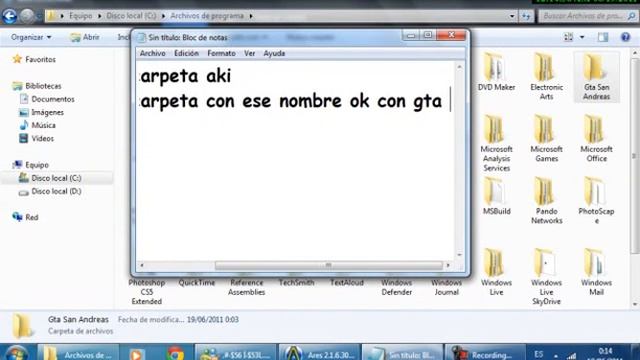Open the Archivo menu in Bloc de notas
Image resolution: width=640 pixels, height=360 pixels.
[153, 53]
